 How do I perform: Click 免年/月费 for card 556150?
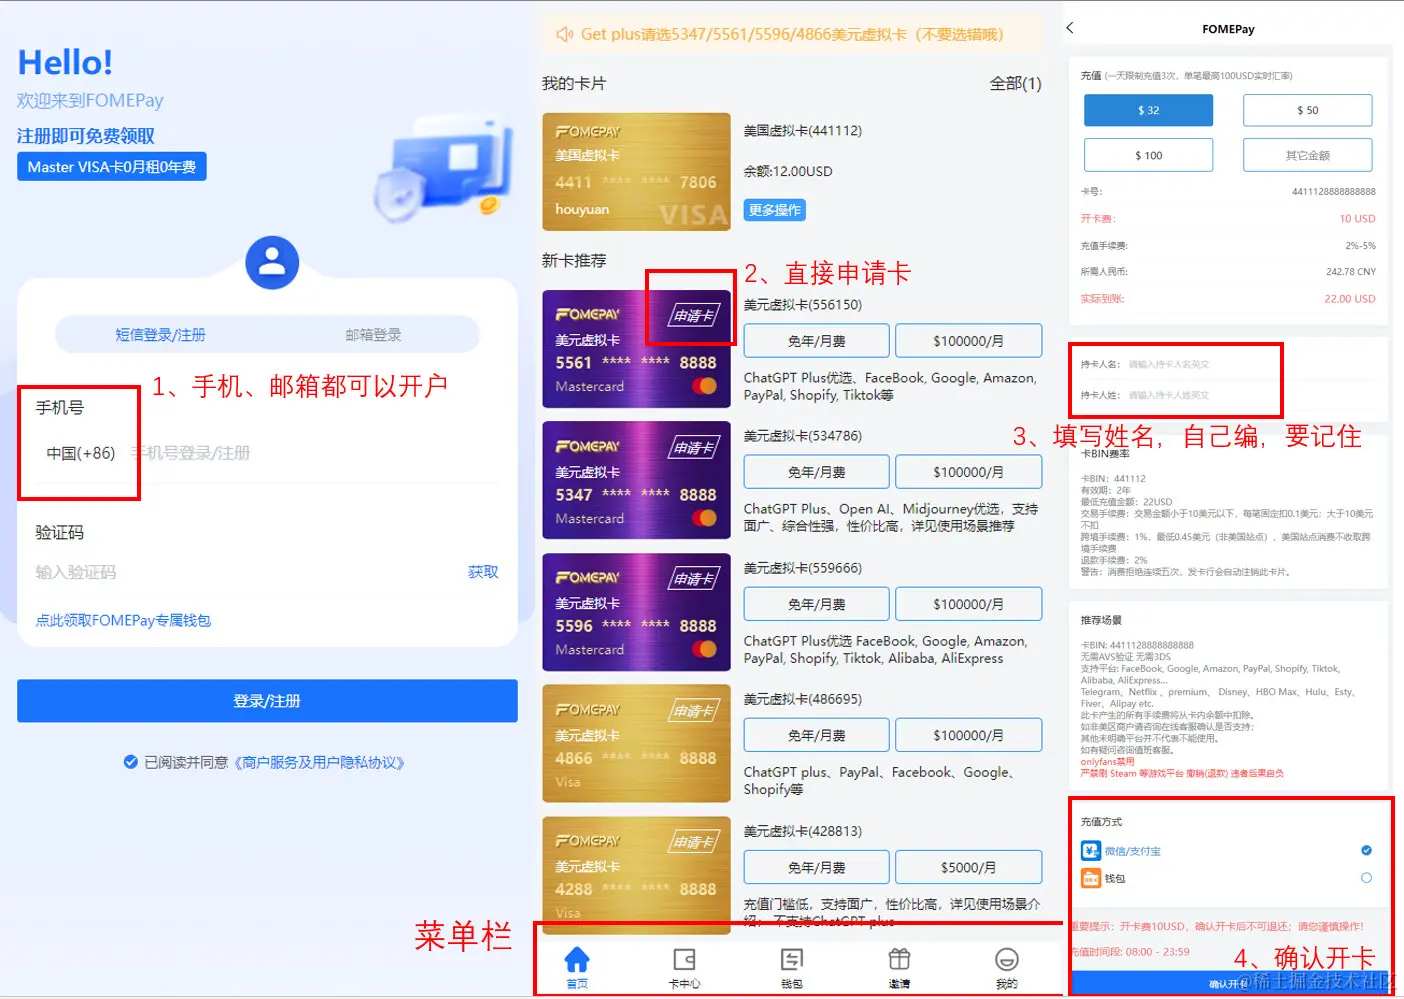point(817,341)
